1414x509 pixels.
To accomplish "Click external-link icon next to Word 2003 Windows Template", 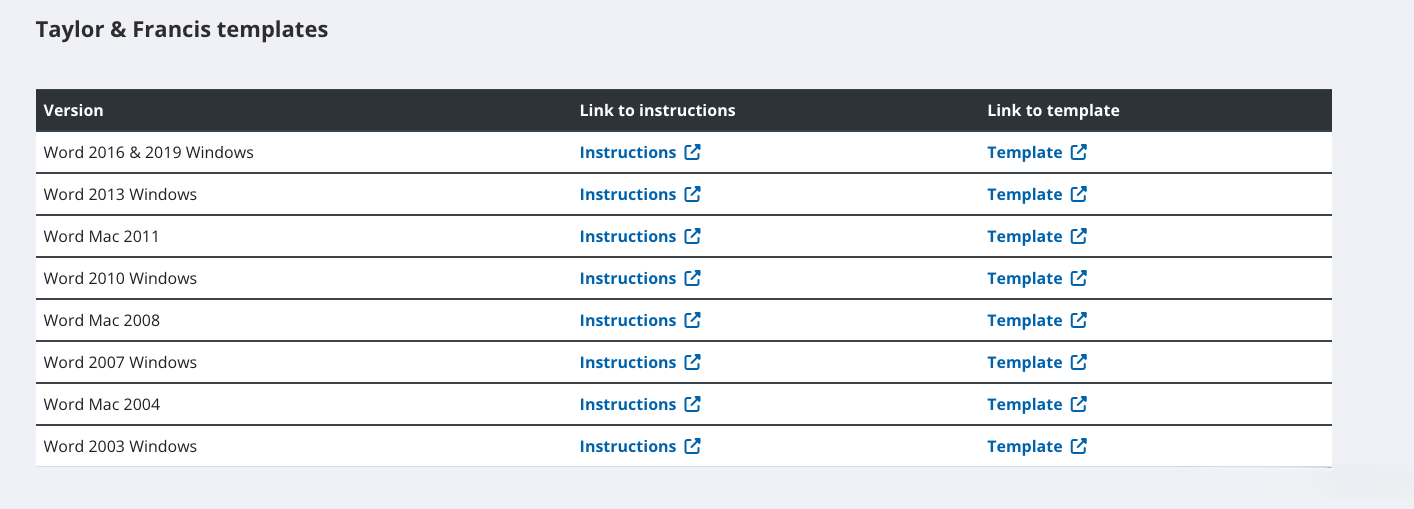I will pos(1078,447).
